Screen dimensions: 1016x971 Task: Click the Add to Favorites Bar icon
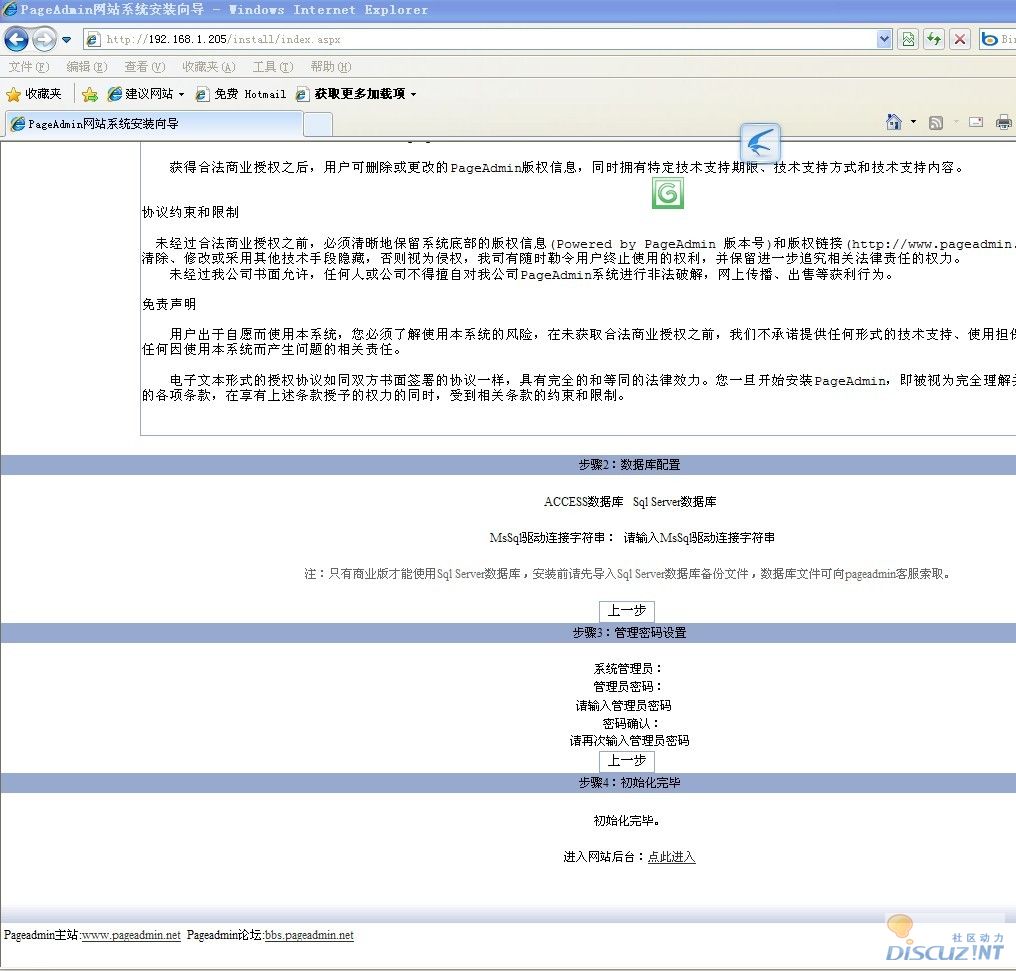[90, 94]
